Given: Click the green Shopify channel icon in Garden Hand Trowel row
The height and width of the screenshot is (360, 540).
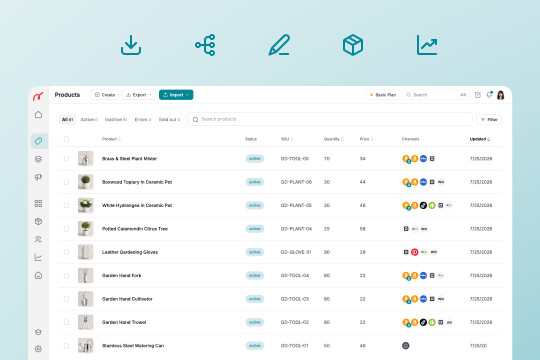Looking at the screenshot, I should click(x=432, y=322).
